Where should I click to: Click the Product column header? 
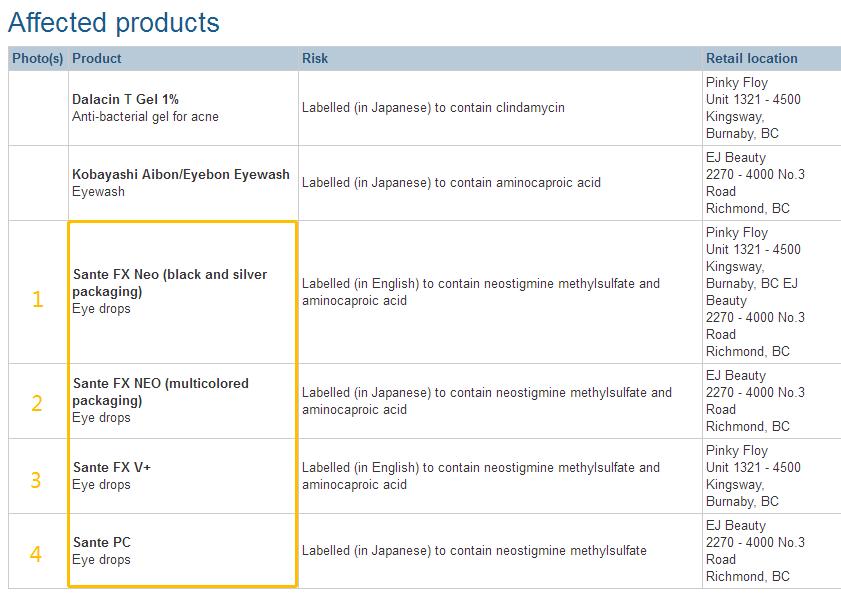click(x=97, y=58)
